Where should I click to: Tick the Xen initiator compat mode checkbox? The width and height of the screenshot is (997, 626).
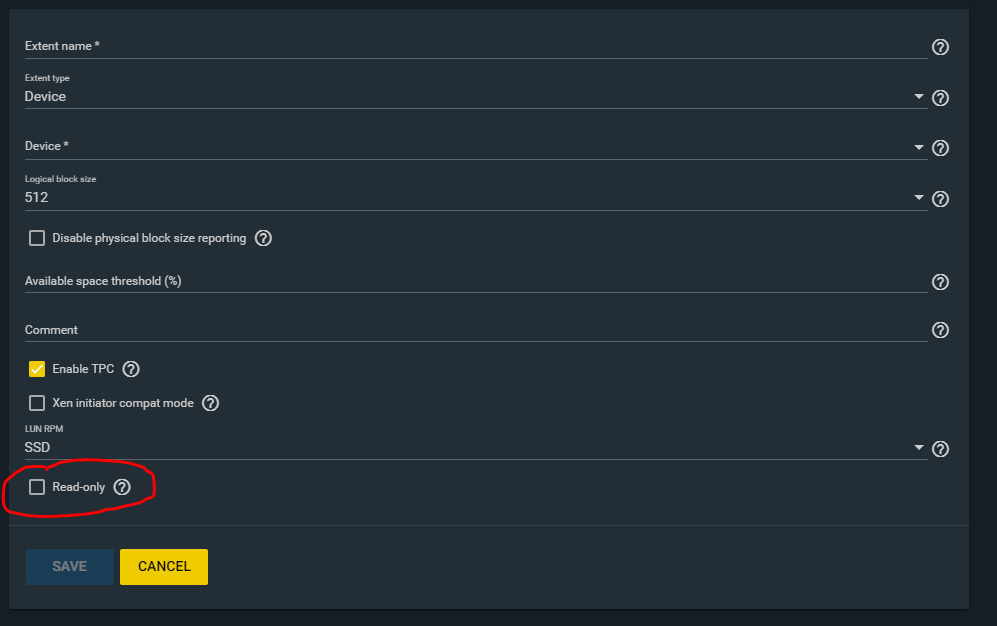pos(37,403)
